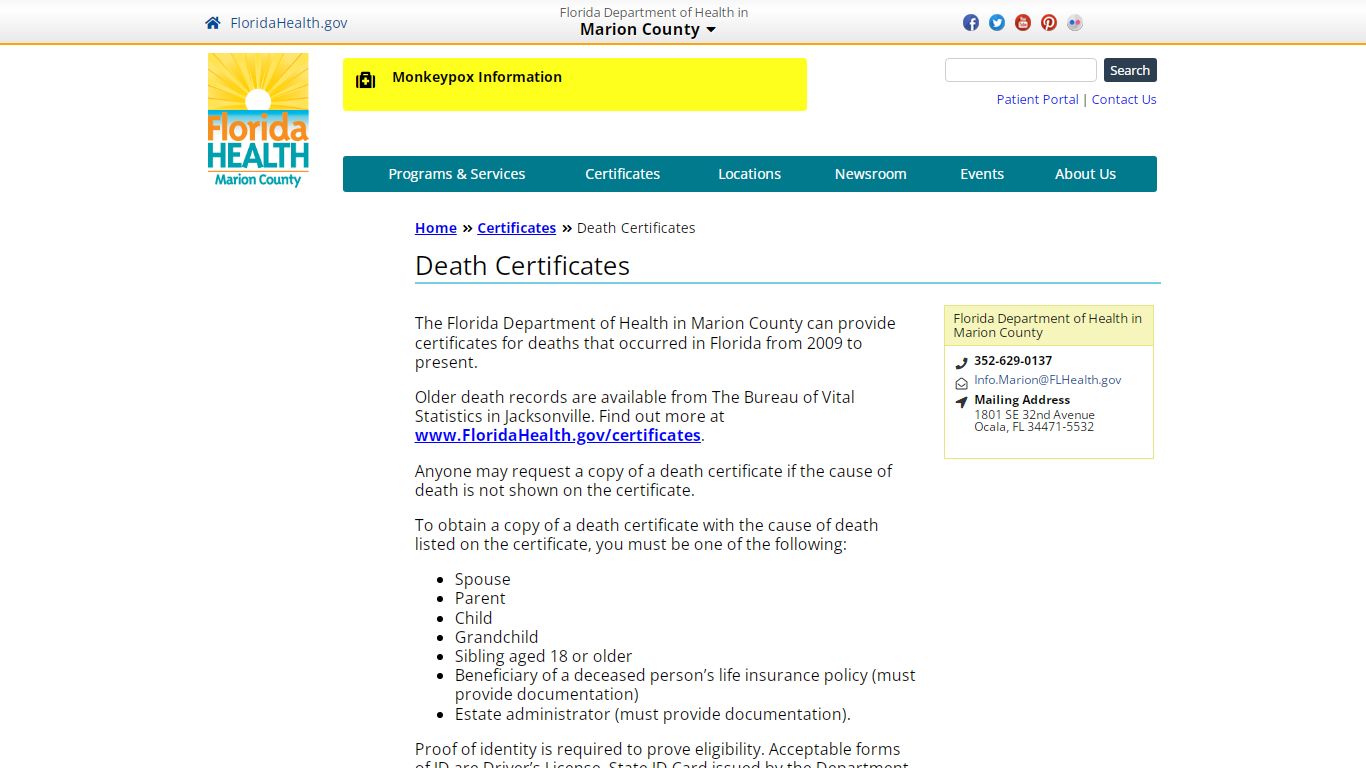Open the Facebook social icon
The height and width of the screenshot is (768, 1366).
tap(971, 23)
